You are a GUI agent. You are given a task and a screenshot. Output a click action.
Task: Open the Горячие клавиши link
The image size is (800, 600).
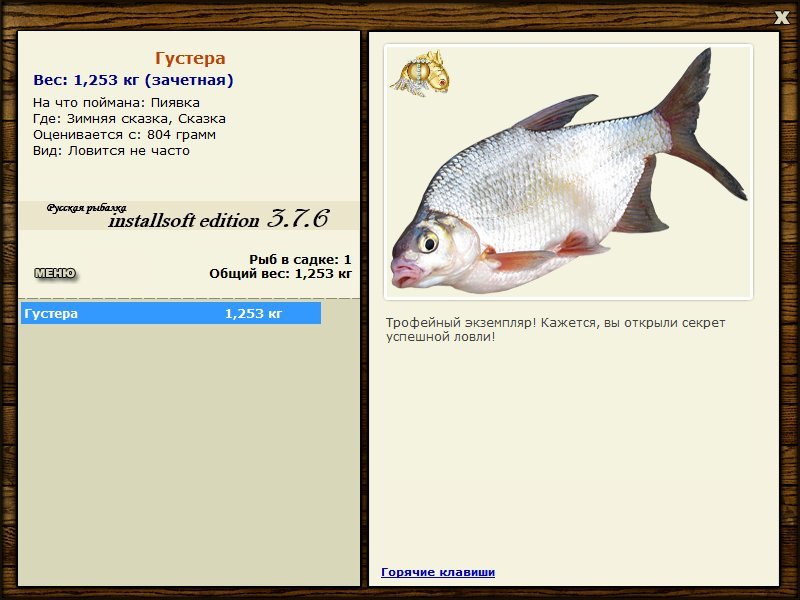tap(438, 572)
